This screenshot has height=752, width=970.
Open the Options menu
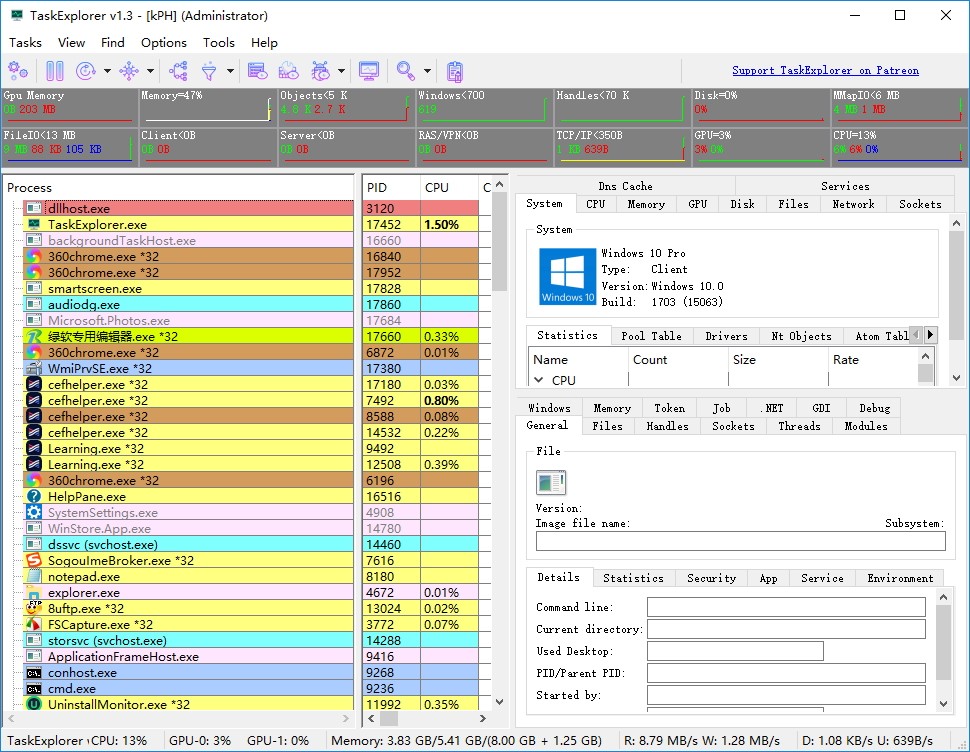pos(163,42)
